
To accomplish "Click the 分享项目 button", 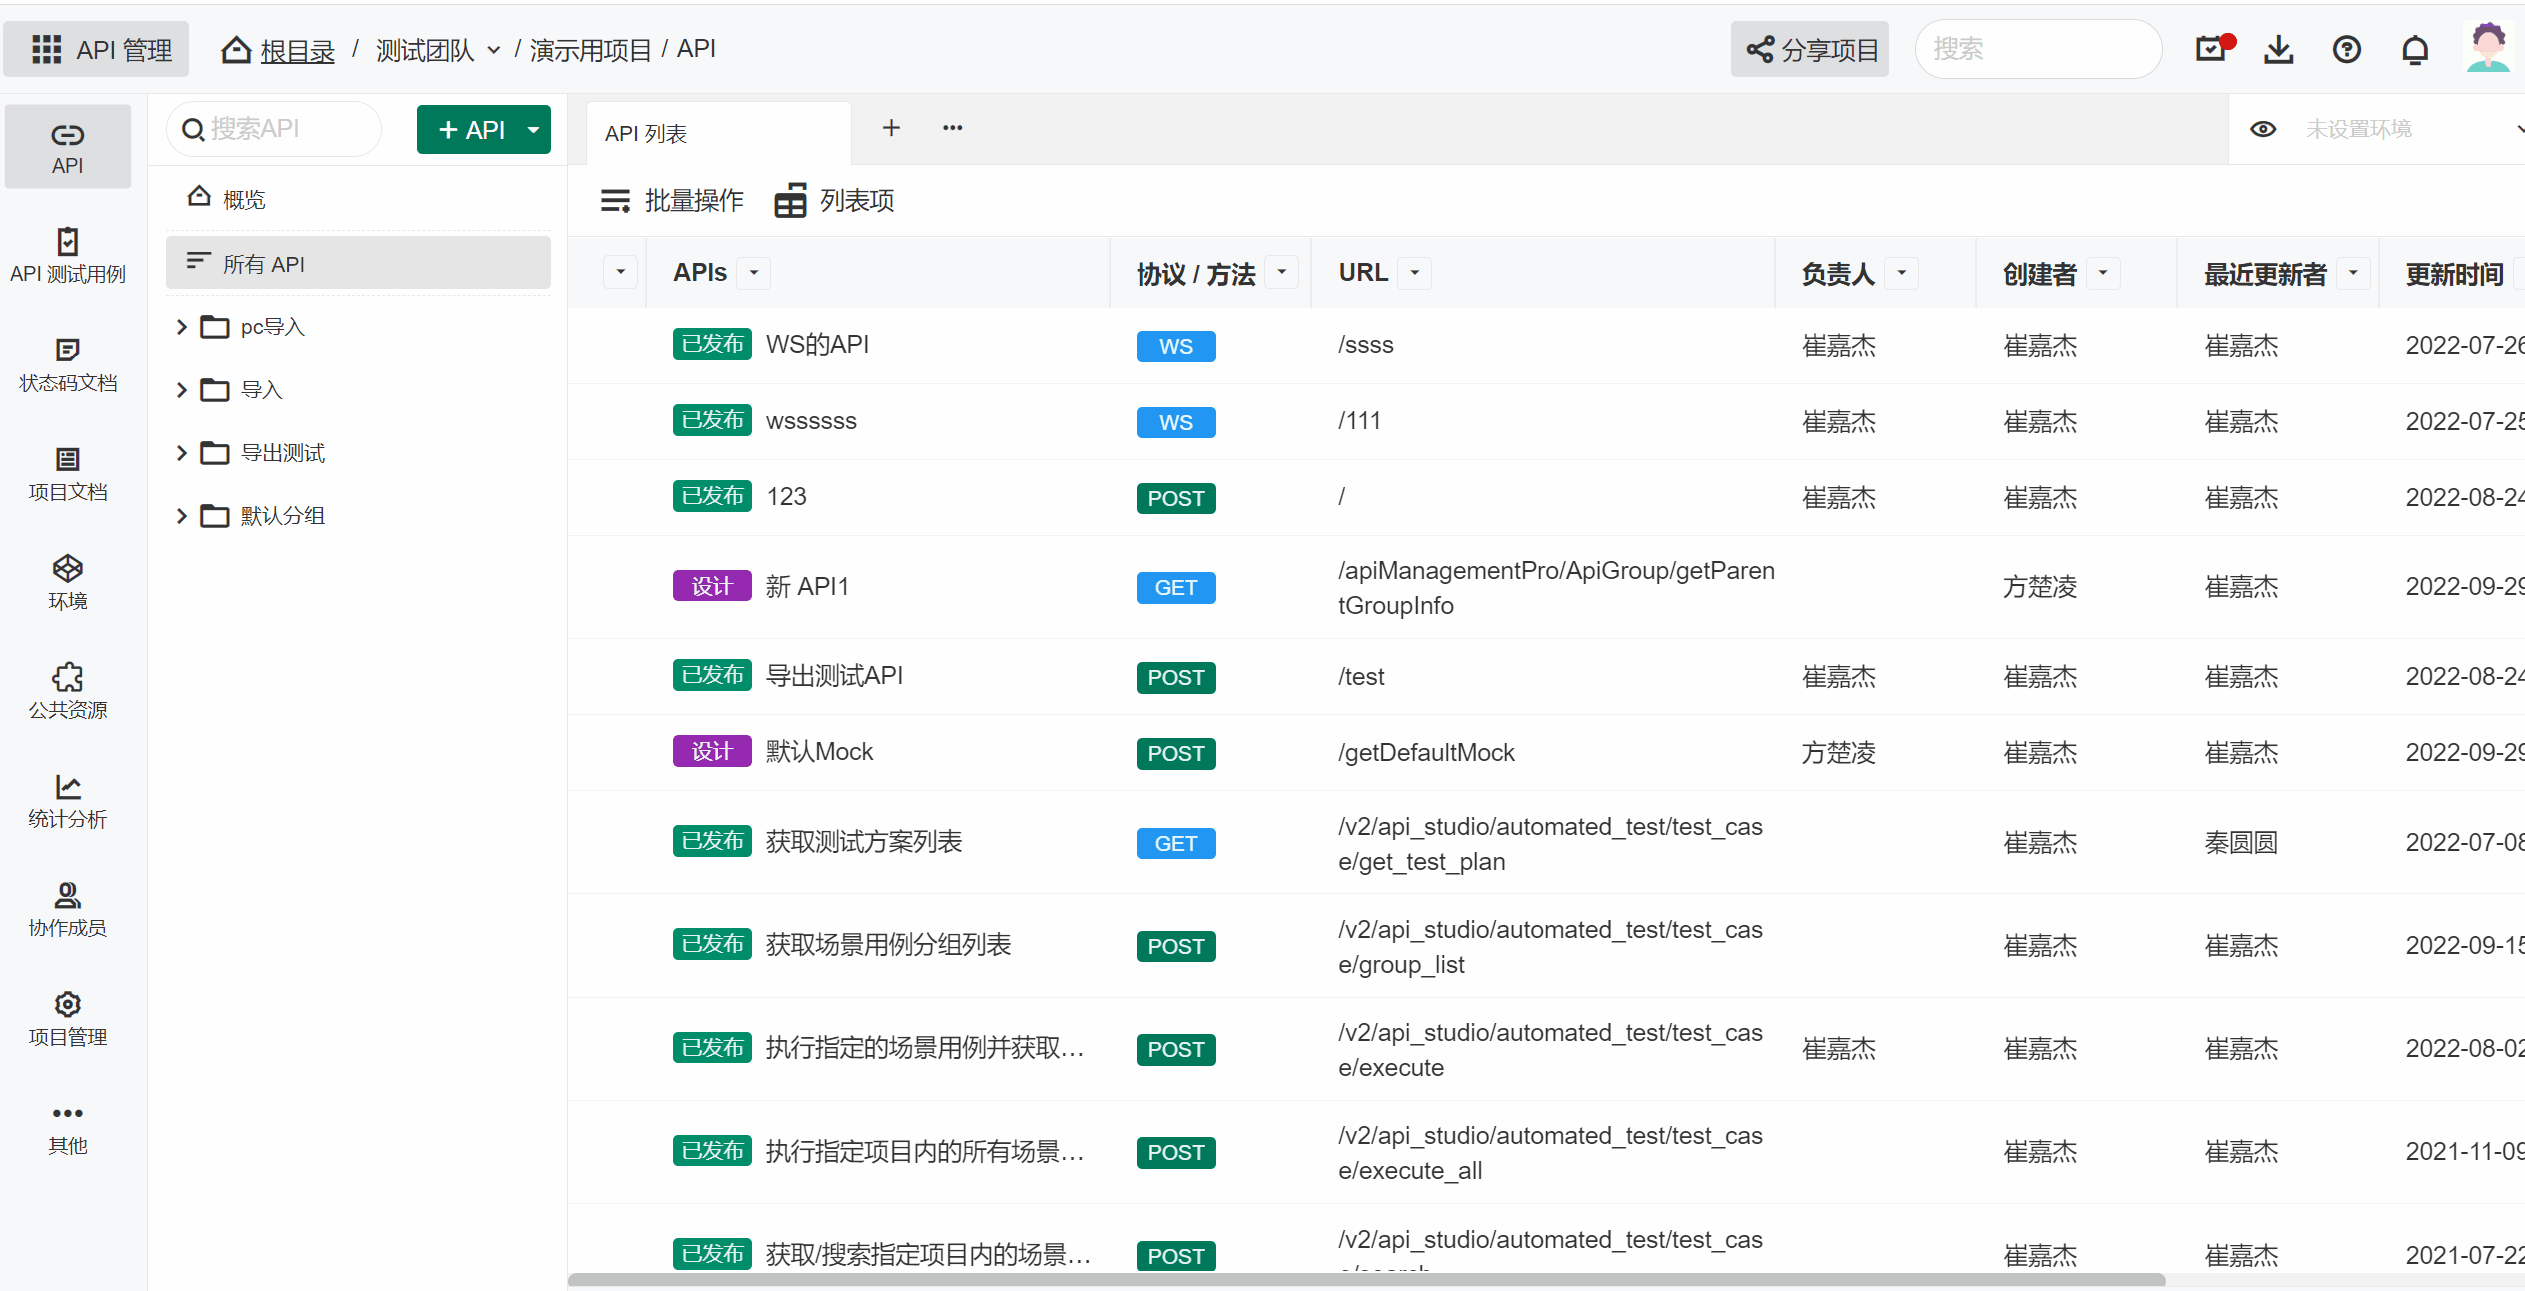I will [x=1810, y=48].
